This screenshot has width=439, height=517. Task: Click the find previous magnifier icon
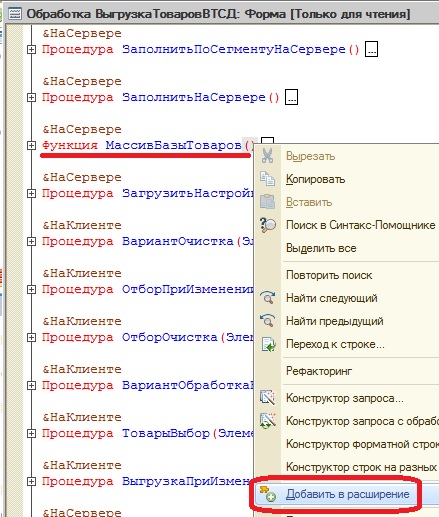(268, 321)
